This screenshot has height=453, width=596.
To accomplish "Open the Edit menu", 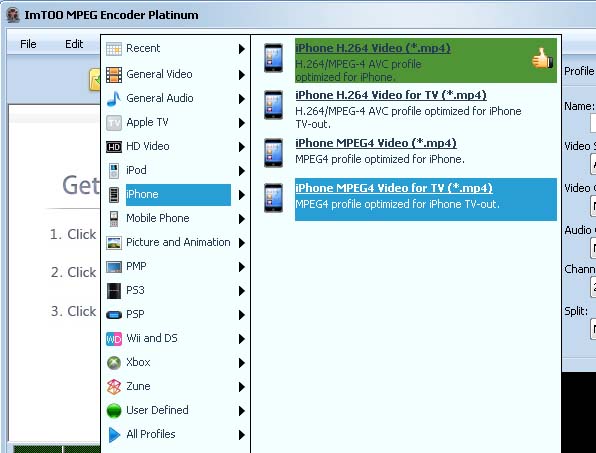I will pyautogui.click(x=74, y=44).
